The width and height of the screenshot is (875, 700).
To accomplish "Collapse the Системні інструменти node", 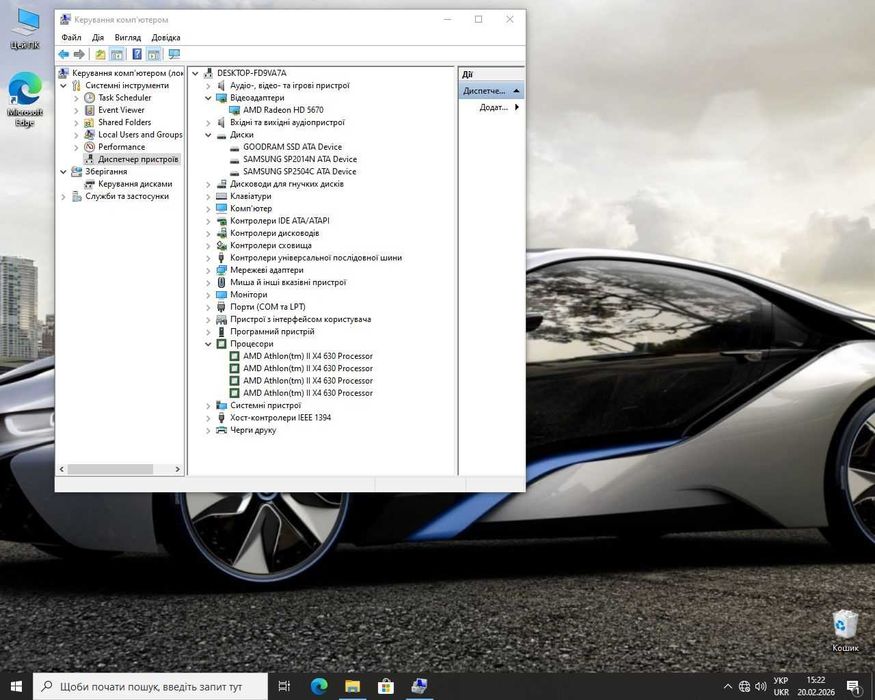I will tap(63, 85).
